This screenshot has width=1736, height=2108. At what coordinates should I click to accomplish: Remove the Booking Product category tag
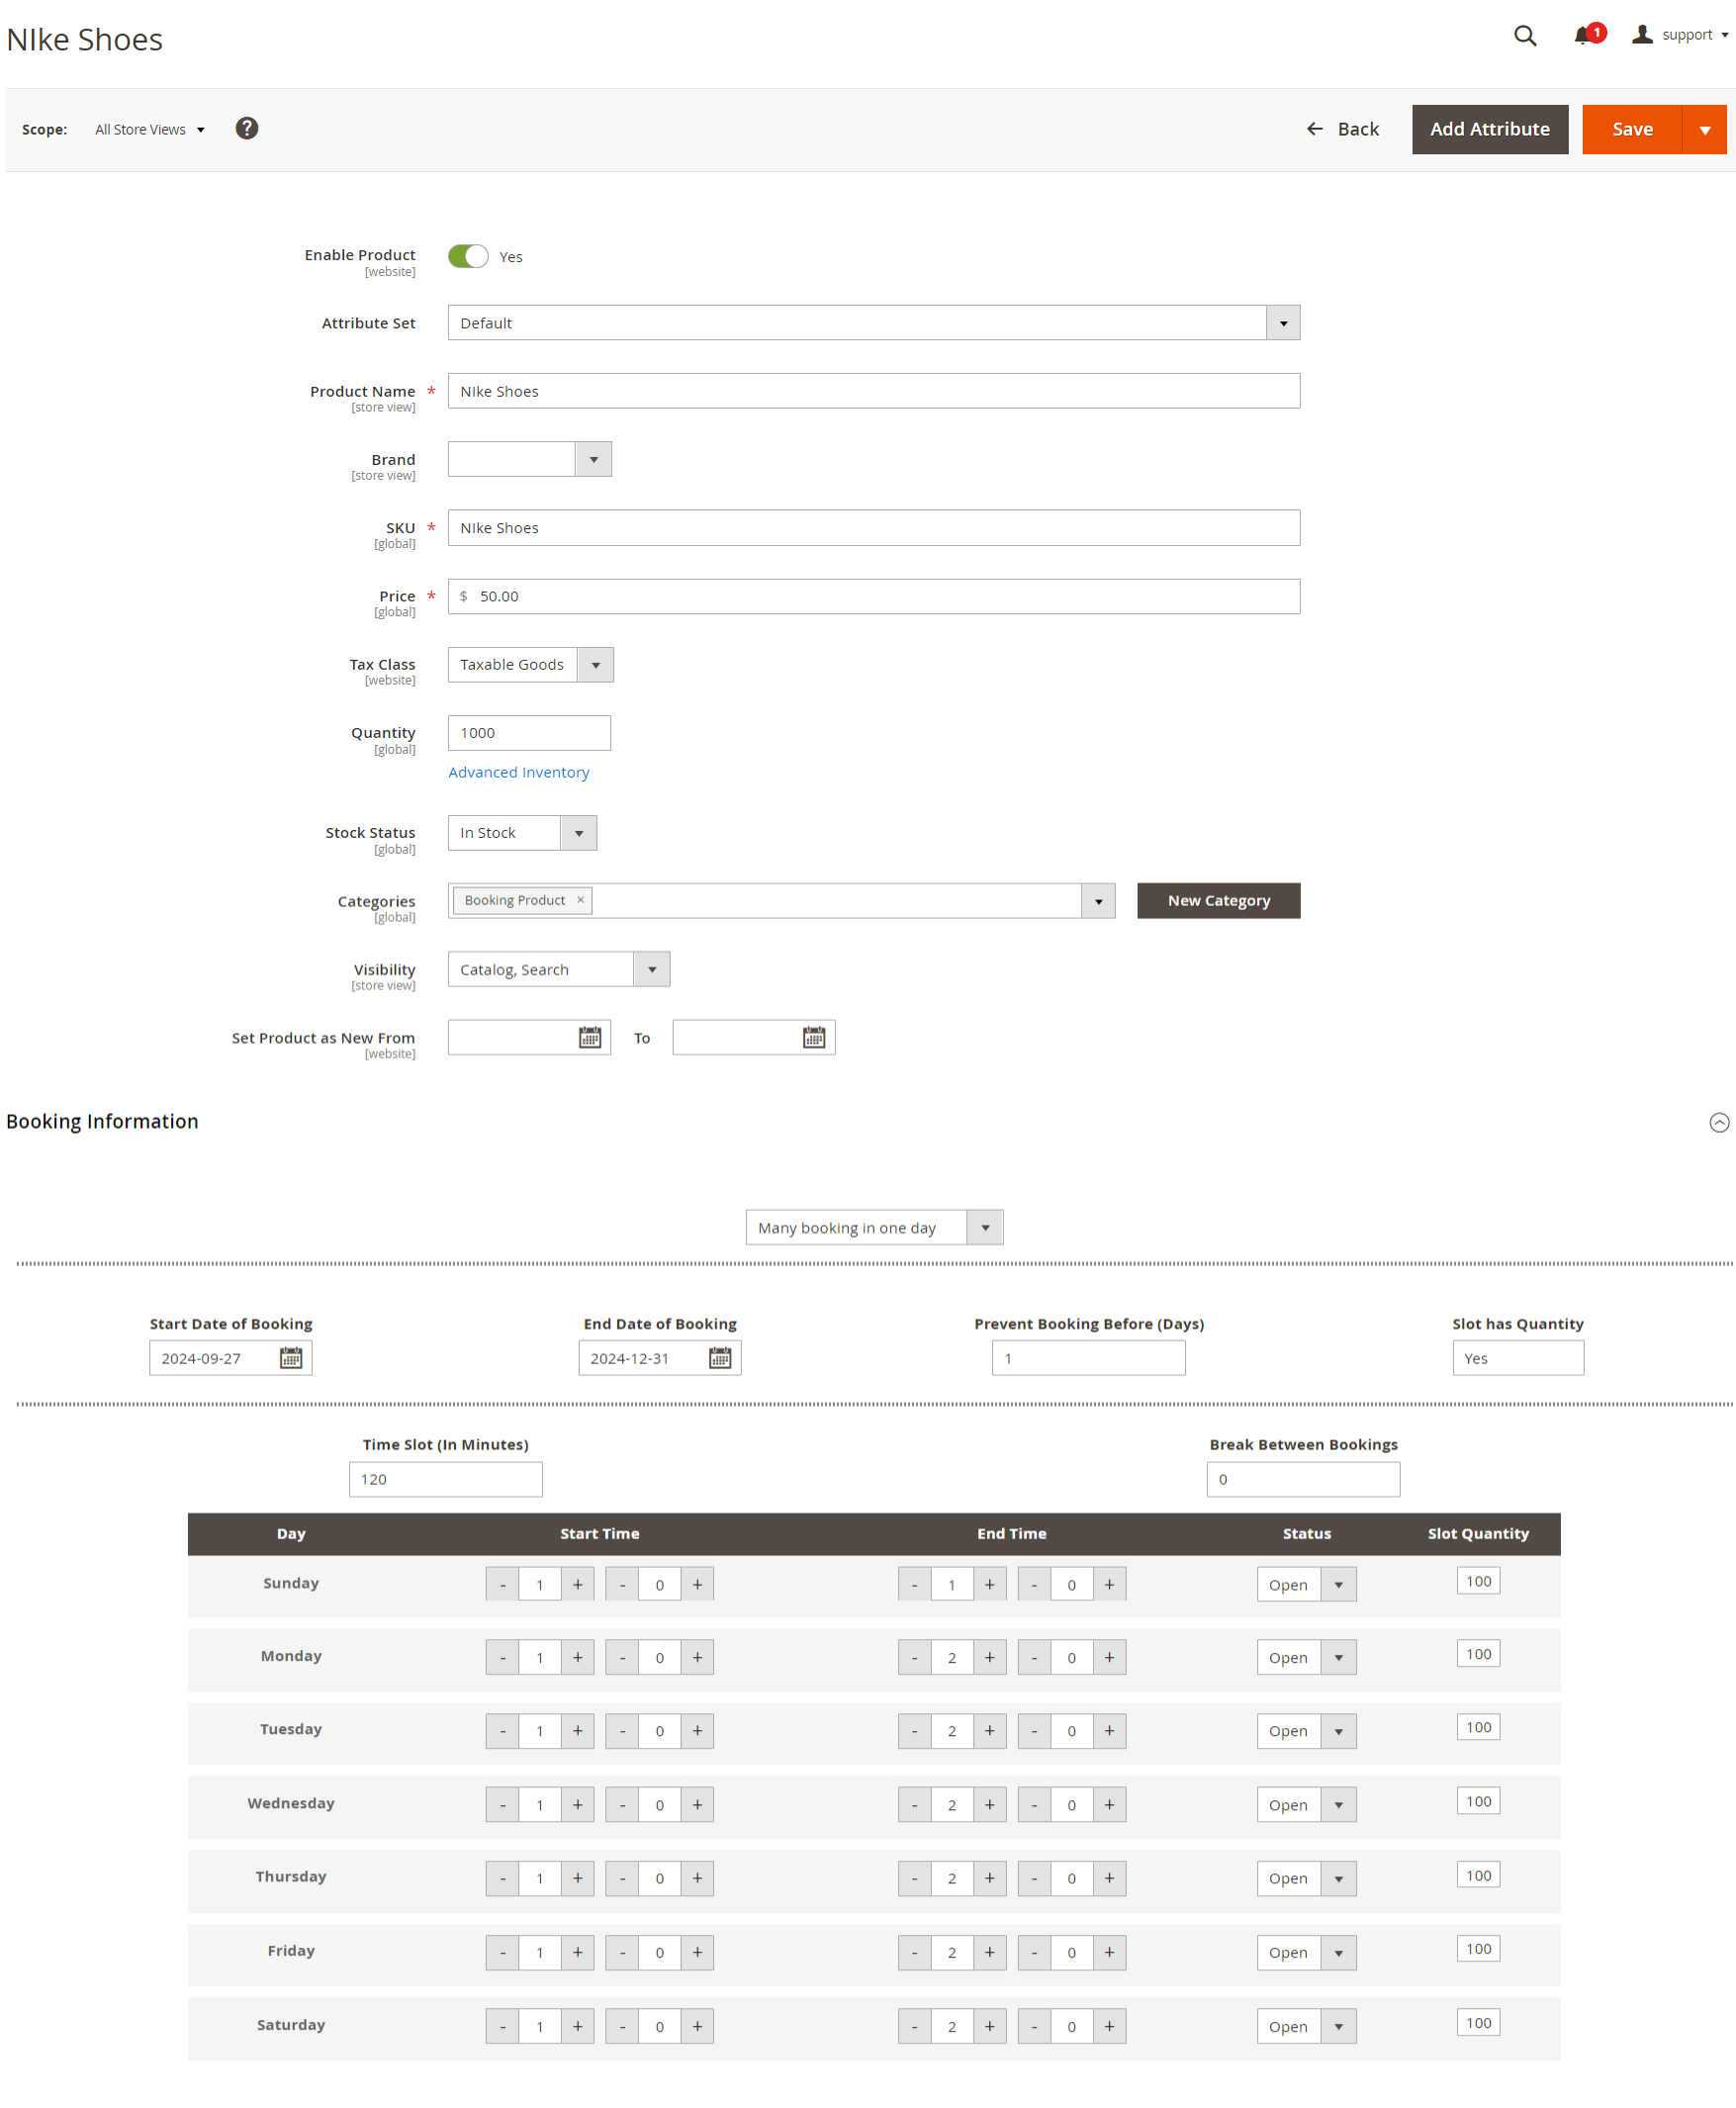[x=580, y=900]
